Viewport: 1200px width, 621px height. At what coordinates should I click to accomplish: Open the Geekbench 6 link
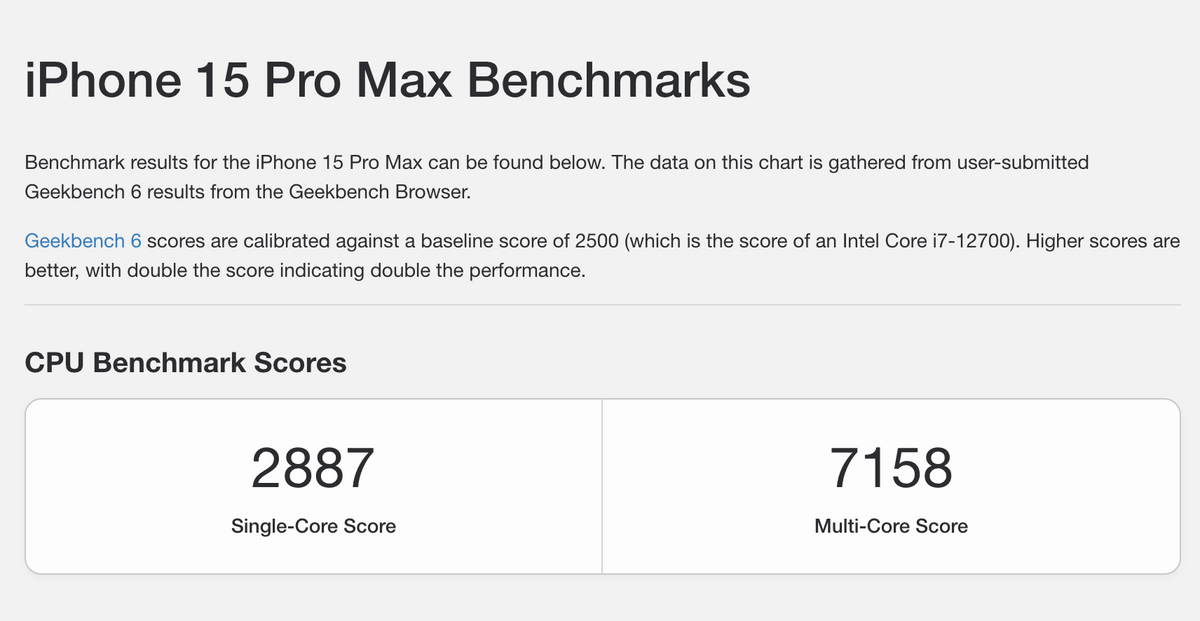click(x=83, y=241)
